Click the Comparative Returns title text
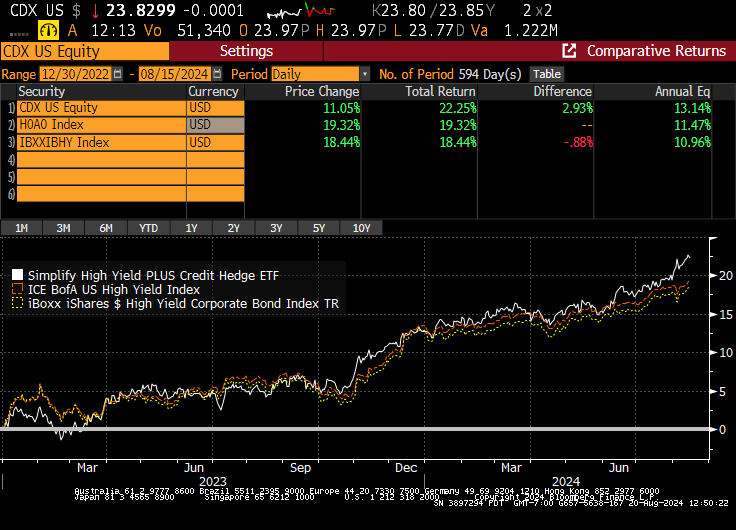736x530 pixels. pos(656,51)
